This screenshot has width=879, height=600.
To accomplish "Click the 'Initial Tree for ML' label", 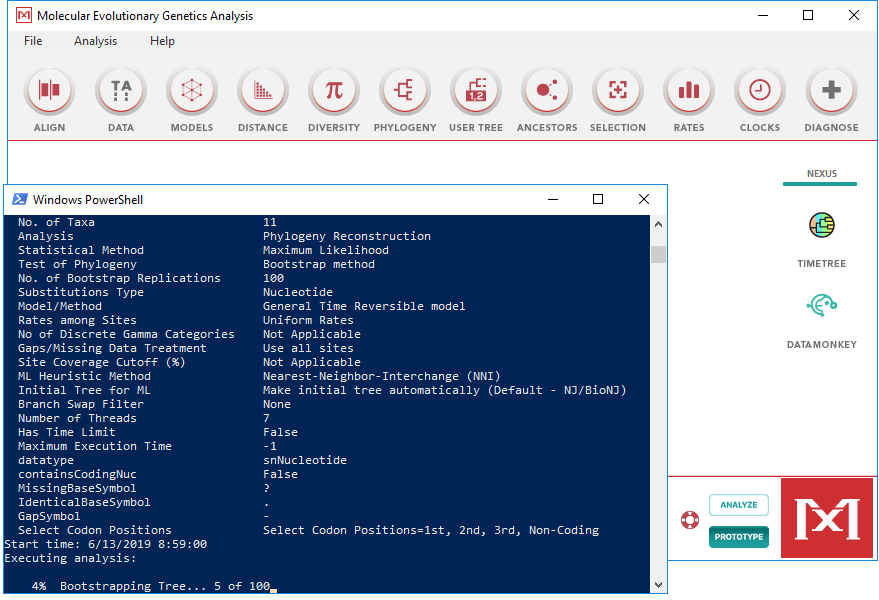I will [x=84, y=390].
